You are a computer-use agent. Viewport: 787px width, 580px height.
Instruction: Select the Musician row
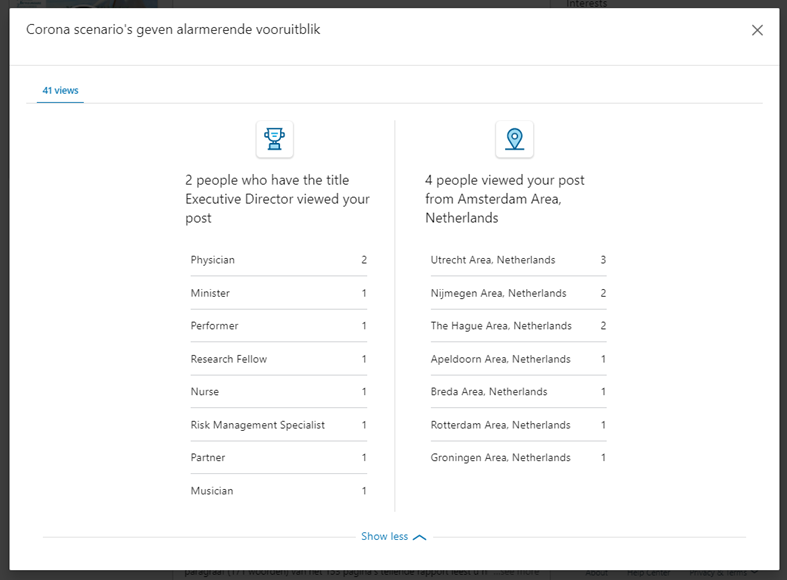[x=279, y=491]
